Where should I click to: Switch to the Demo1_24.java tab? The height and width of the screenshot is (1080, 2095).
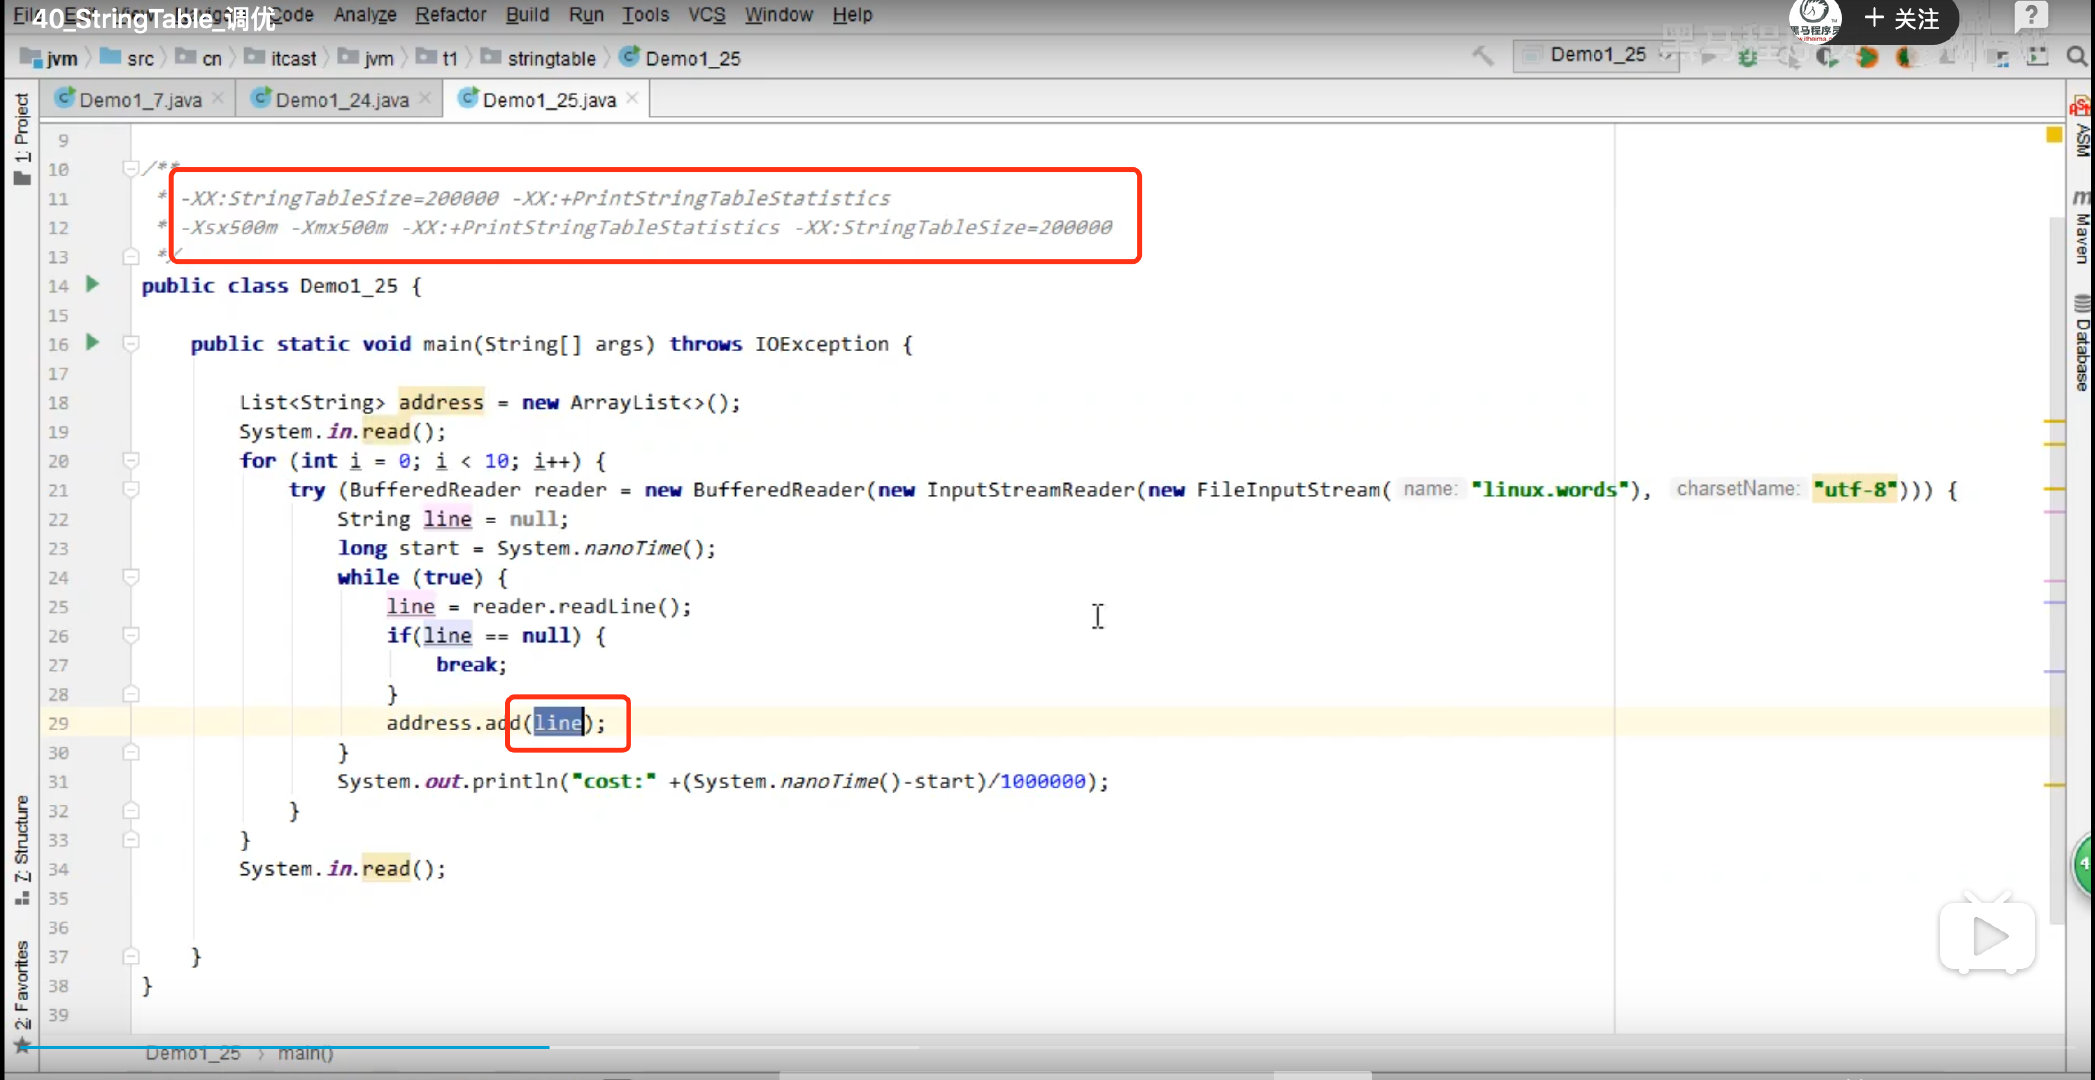[341, 100]
